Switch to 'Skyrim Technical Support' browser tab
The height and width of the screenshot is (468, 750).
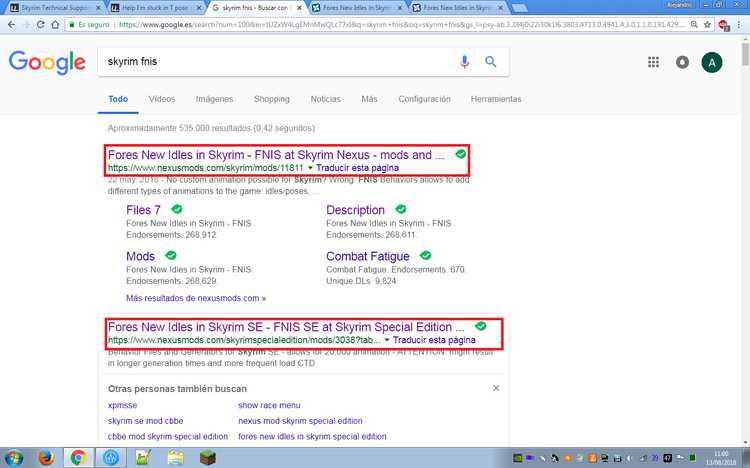tap(55, 8)
